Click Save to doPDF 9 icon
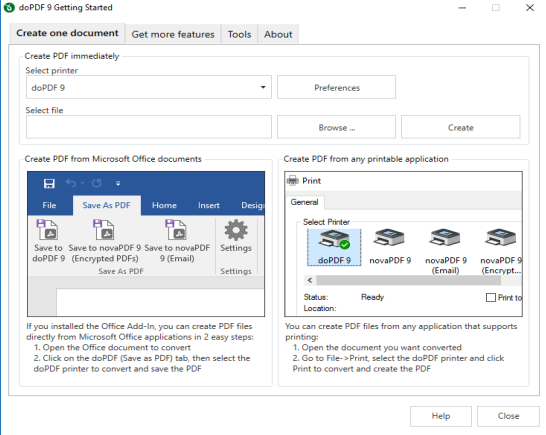The width and height of the screenshot is (546, 435). coord(48,230)
